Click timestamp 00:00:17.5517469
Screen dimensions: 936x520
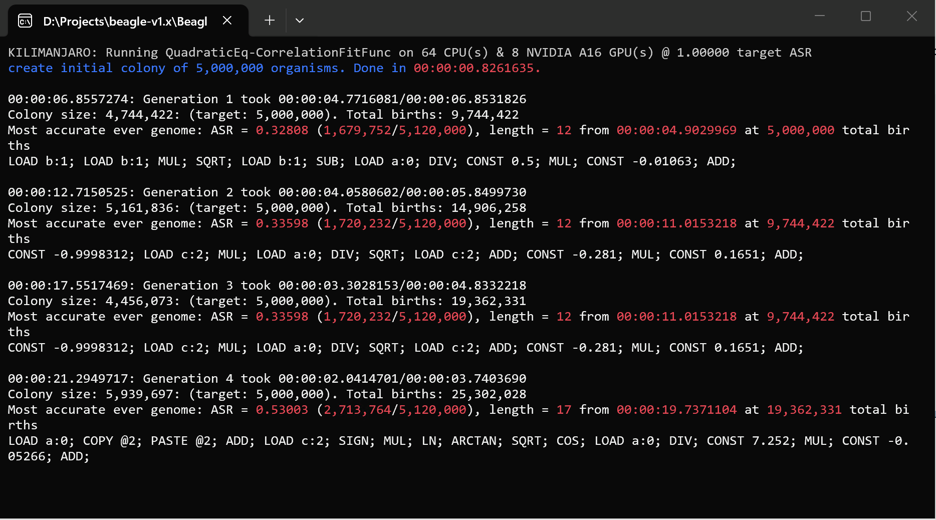[x=67, y=285]
